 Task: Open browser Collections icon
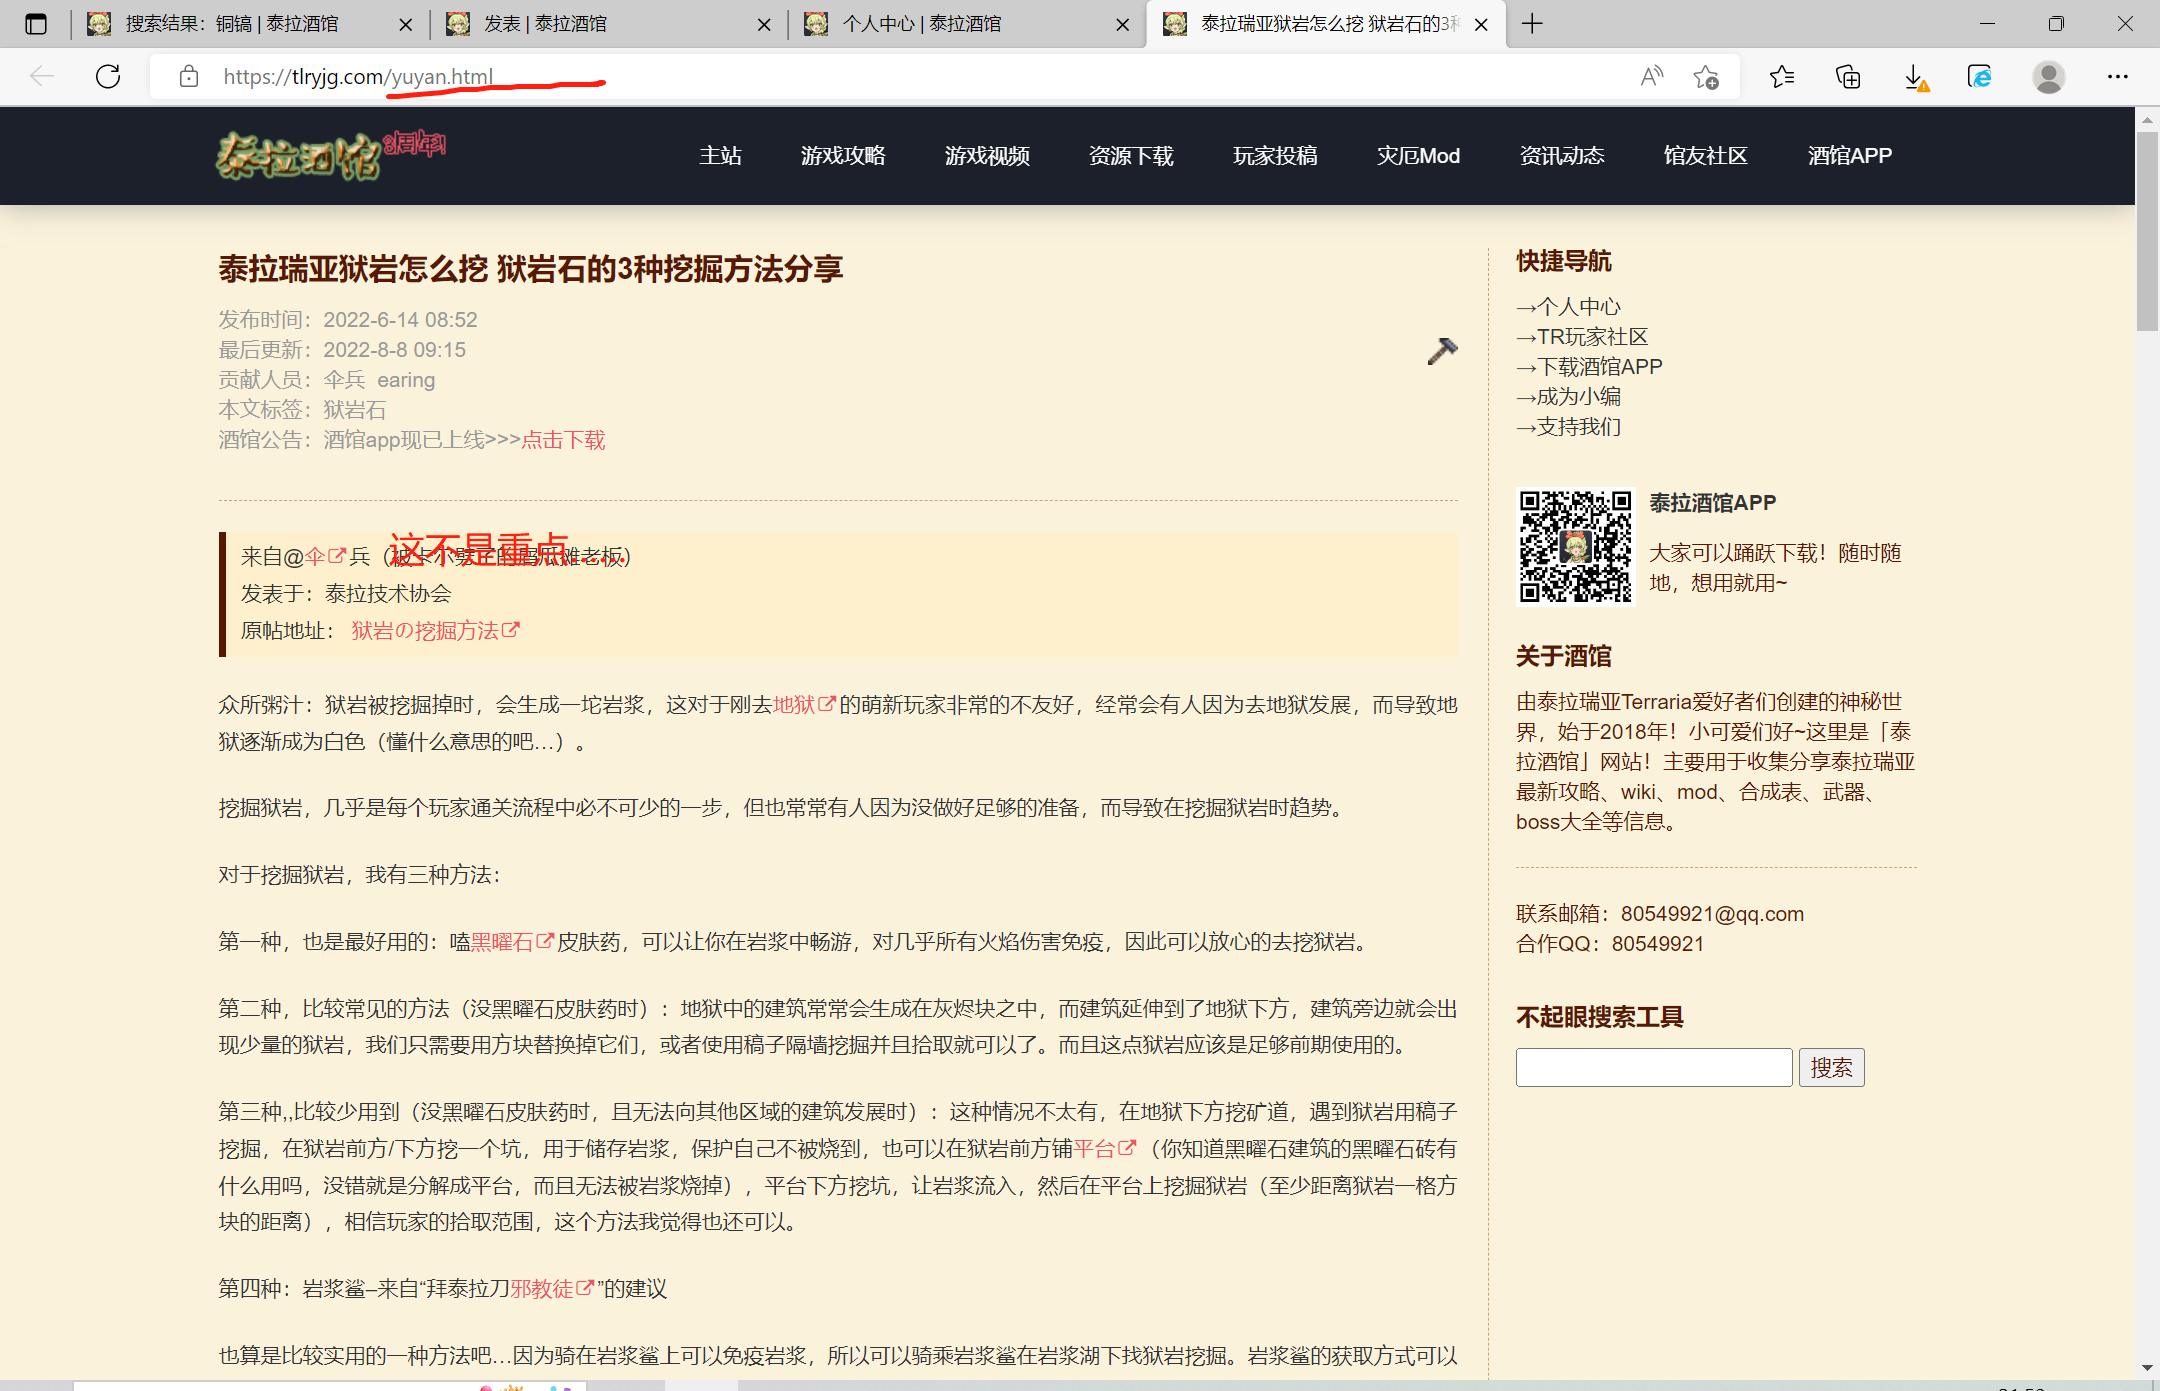coord(1848,77)
